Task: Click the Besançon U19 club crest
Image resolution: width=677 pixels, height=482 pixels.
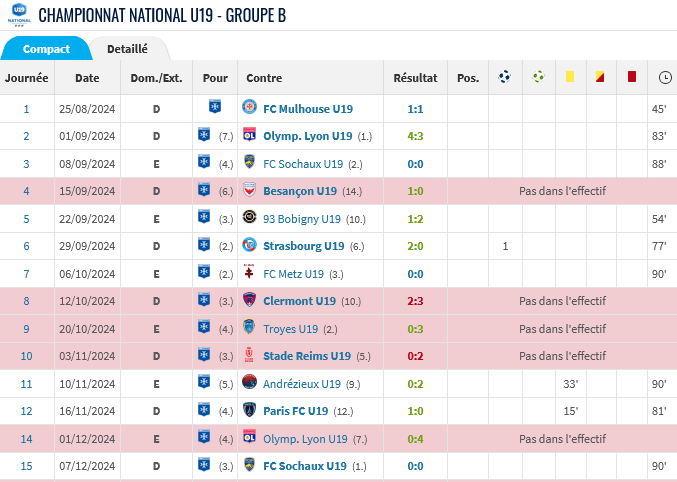Action: [249, 190]
